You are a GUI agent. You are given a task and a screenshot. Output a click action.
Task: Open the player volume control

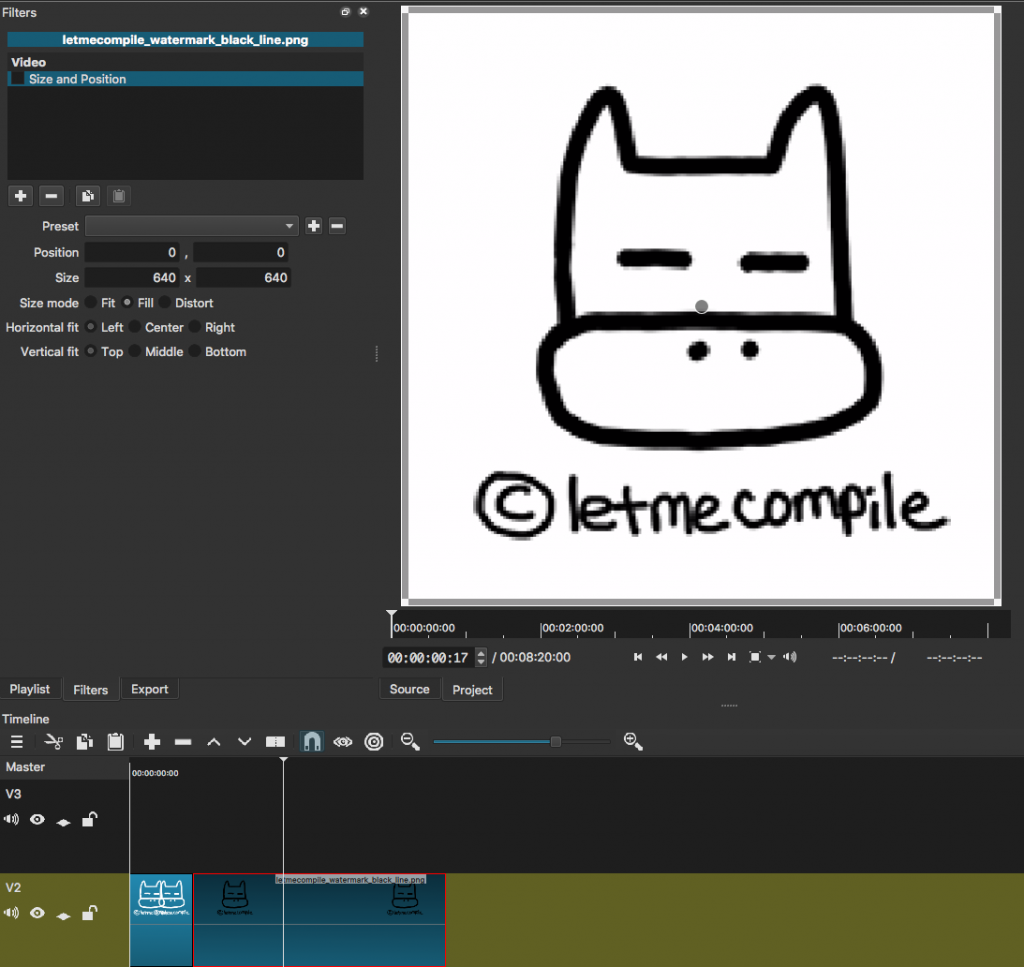point(790,657)
